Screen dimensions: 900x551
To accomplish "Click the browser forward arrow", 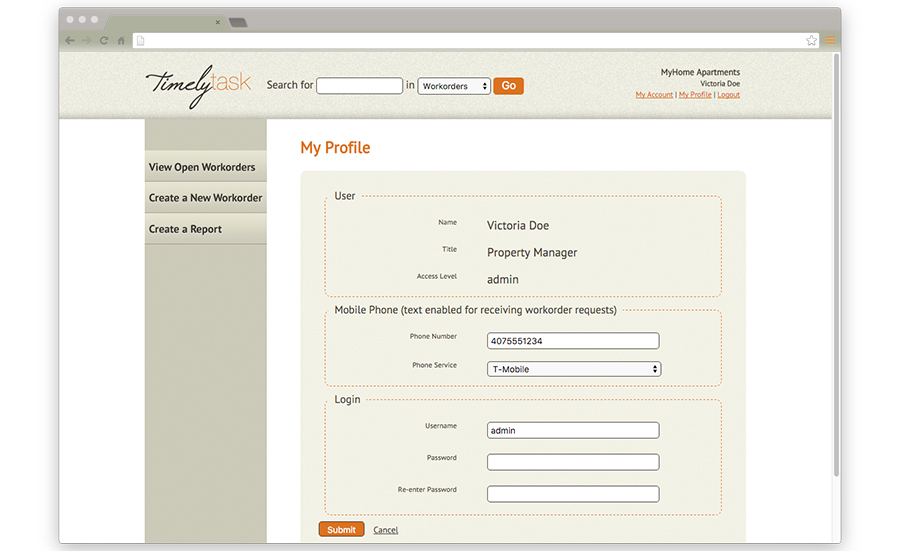I will (86, 41).
